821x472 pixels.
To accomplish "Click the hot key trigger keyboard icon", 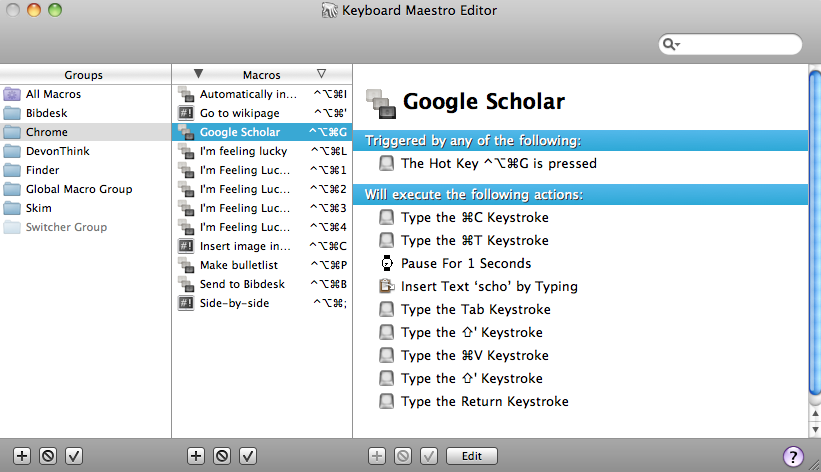I will pos(386,163).
